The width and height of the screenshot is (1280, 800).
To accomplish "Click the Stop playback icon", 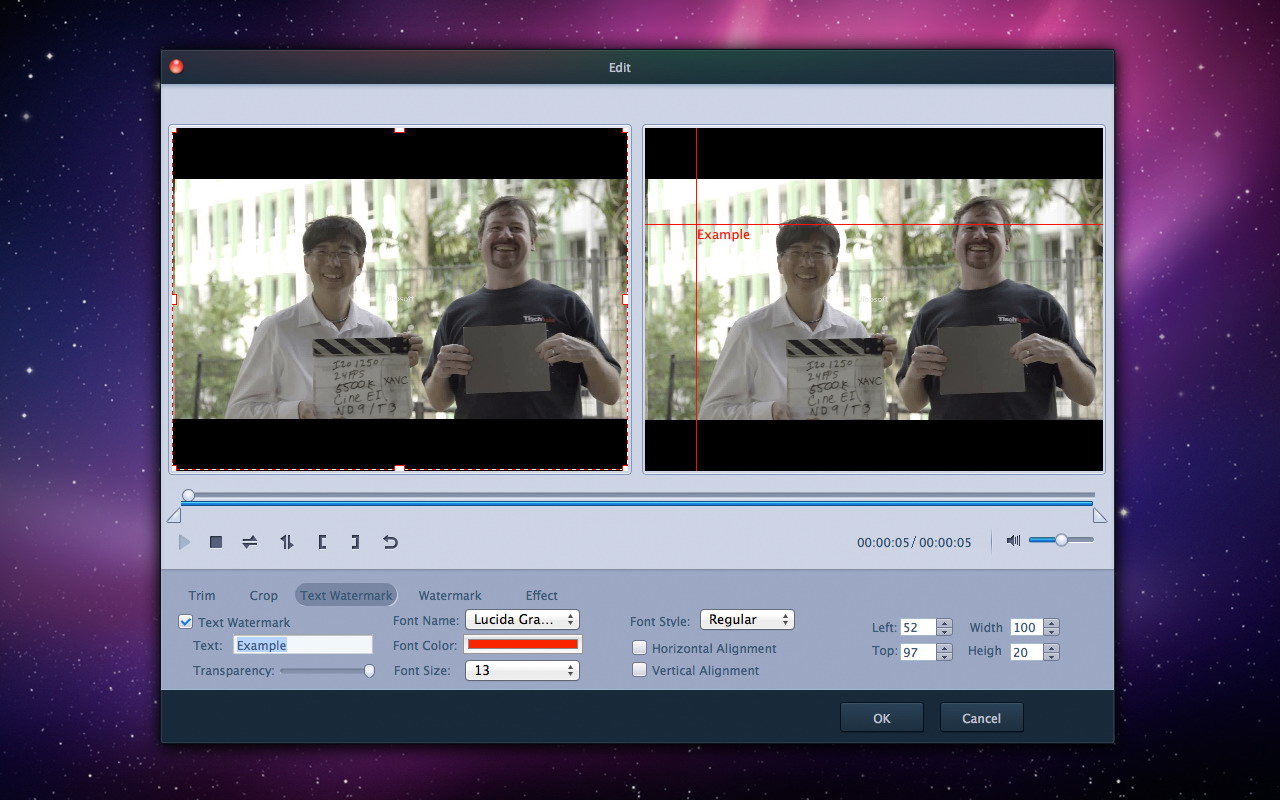I will pos(214,541).
